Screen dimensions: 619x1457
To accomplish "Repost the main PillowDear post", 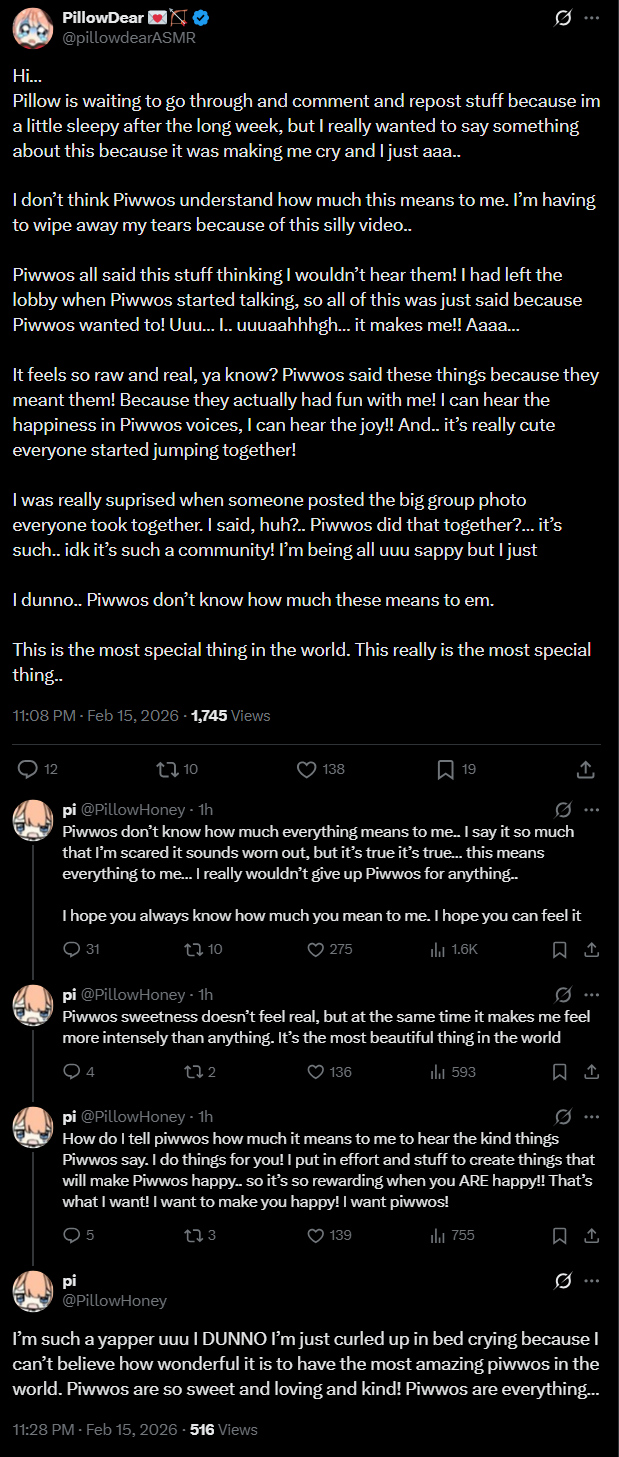I will coord(167,769).
